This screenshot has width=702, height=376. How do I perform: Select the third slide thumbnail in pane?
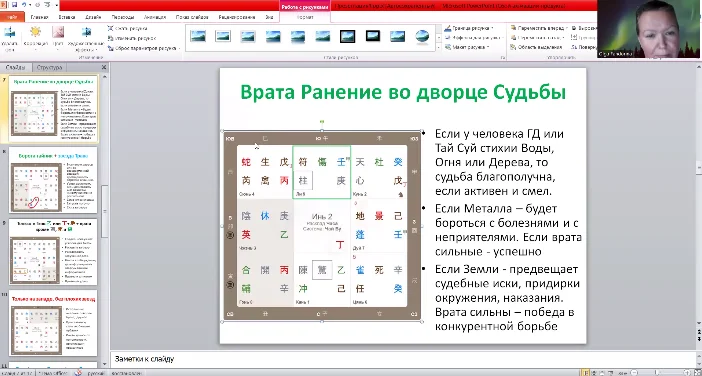[54, 252]
